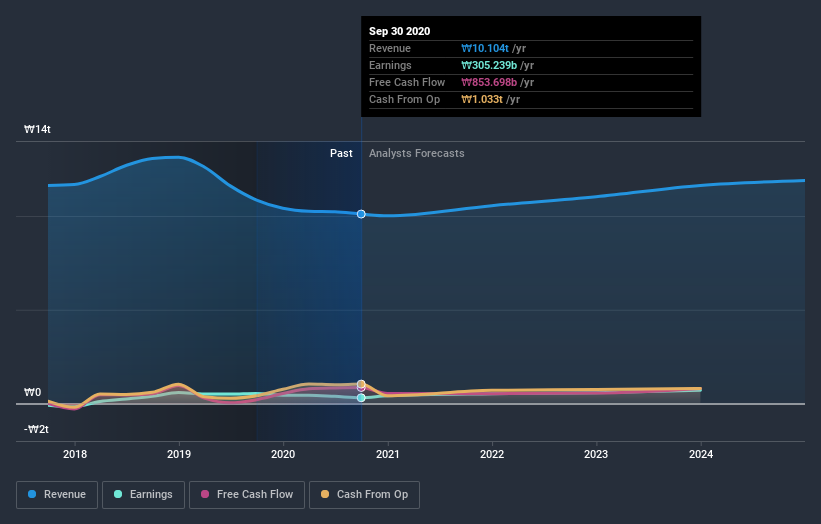
Task: Toggle the Cash From Op legend button
Action: pos(364,495)
